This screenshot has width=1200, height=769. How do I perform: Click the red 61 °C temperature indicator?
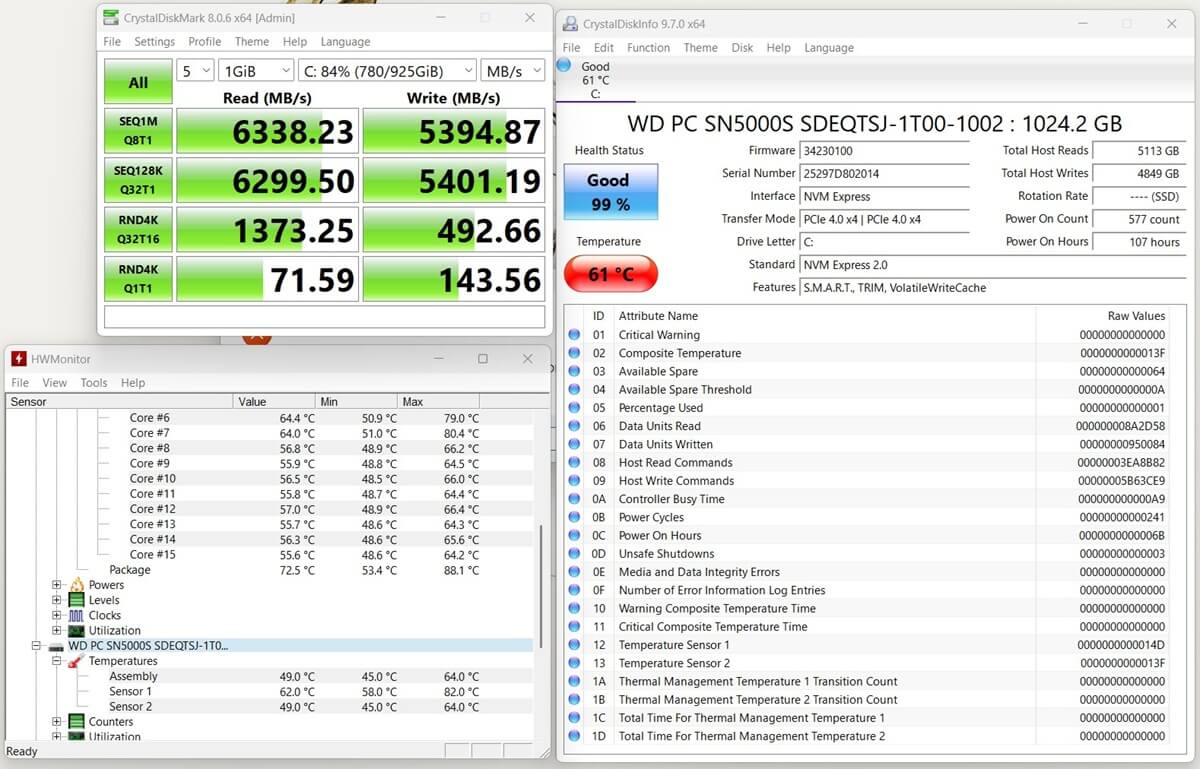point(609,273)
